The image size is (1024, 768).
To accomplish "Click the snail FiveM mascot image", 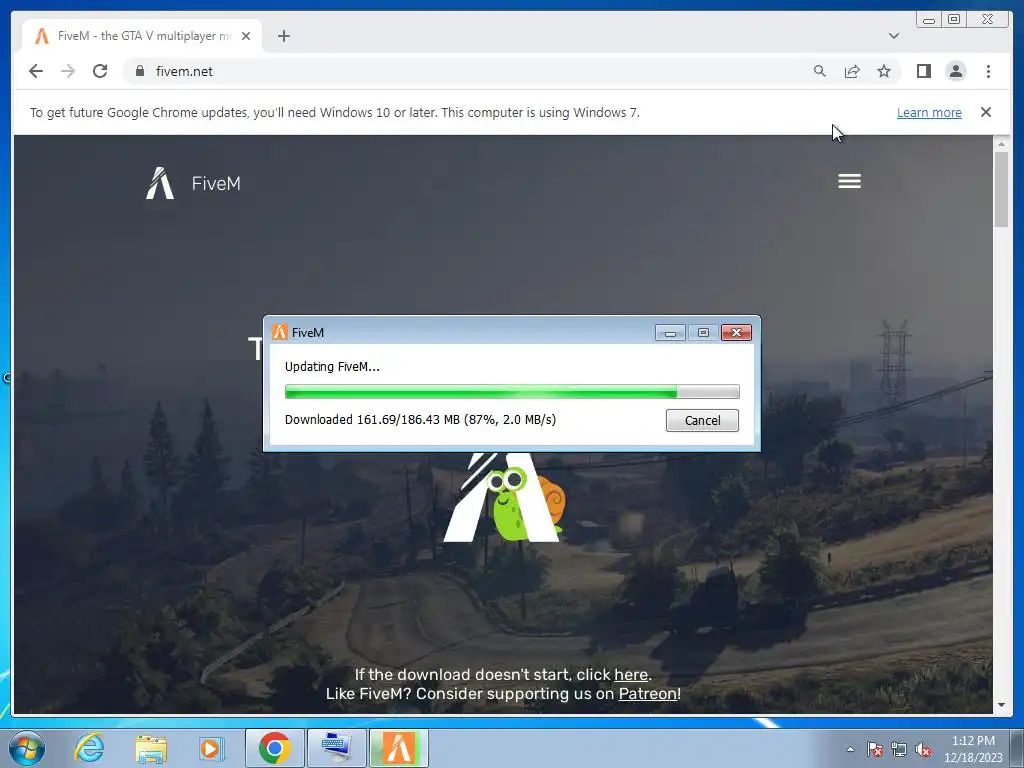I will (505, 498).
